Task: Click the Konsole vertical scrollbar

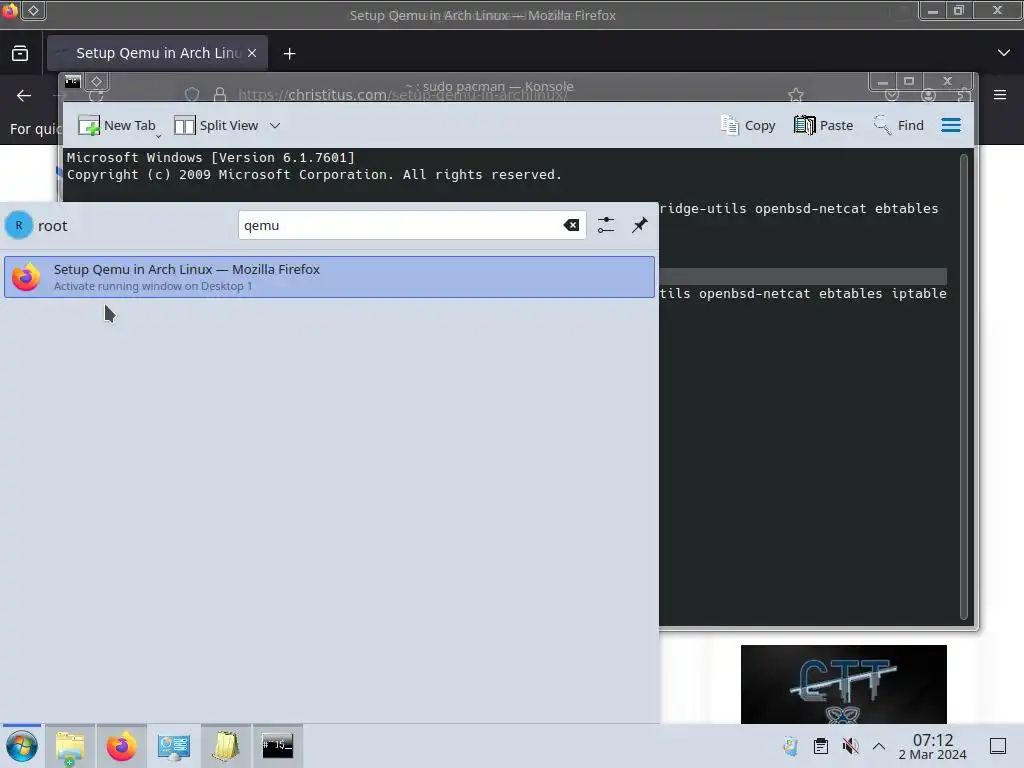Action: coord(963,386)
